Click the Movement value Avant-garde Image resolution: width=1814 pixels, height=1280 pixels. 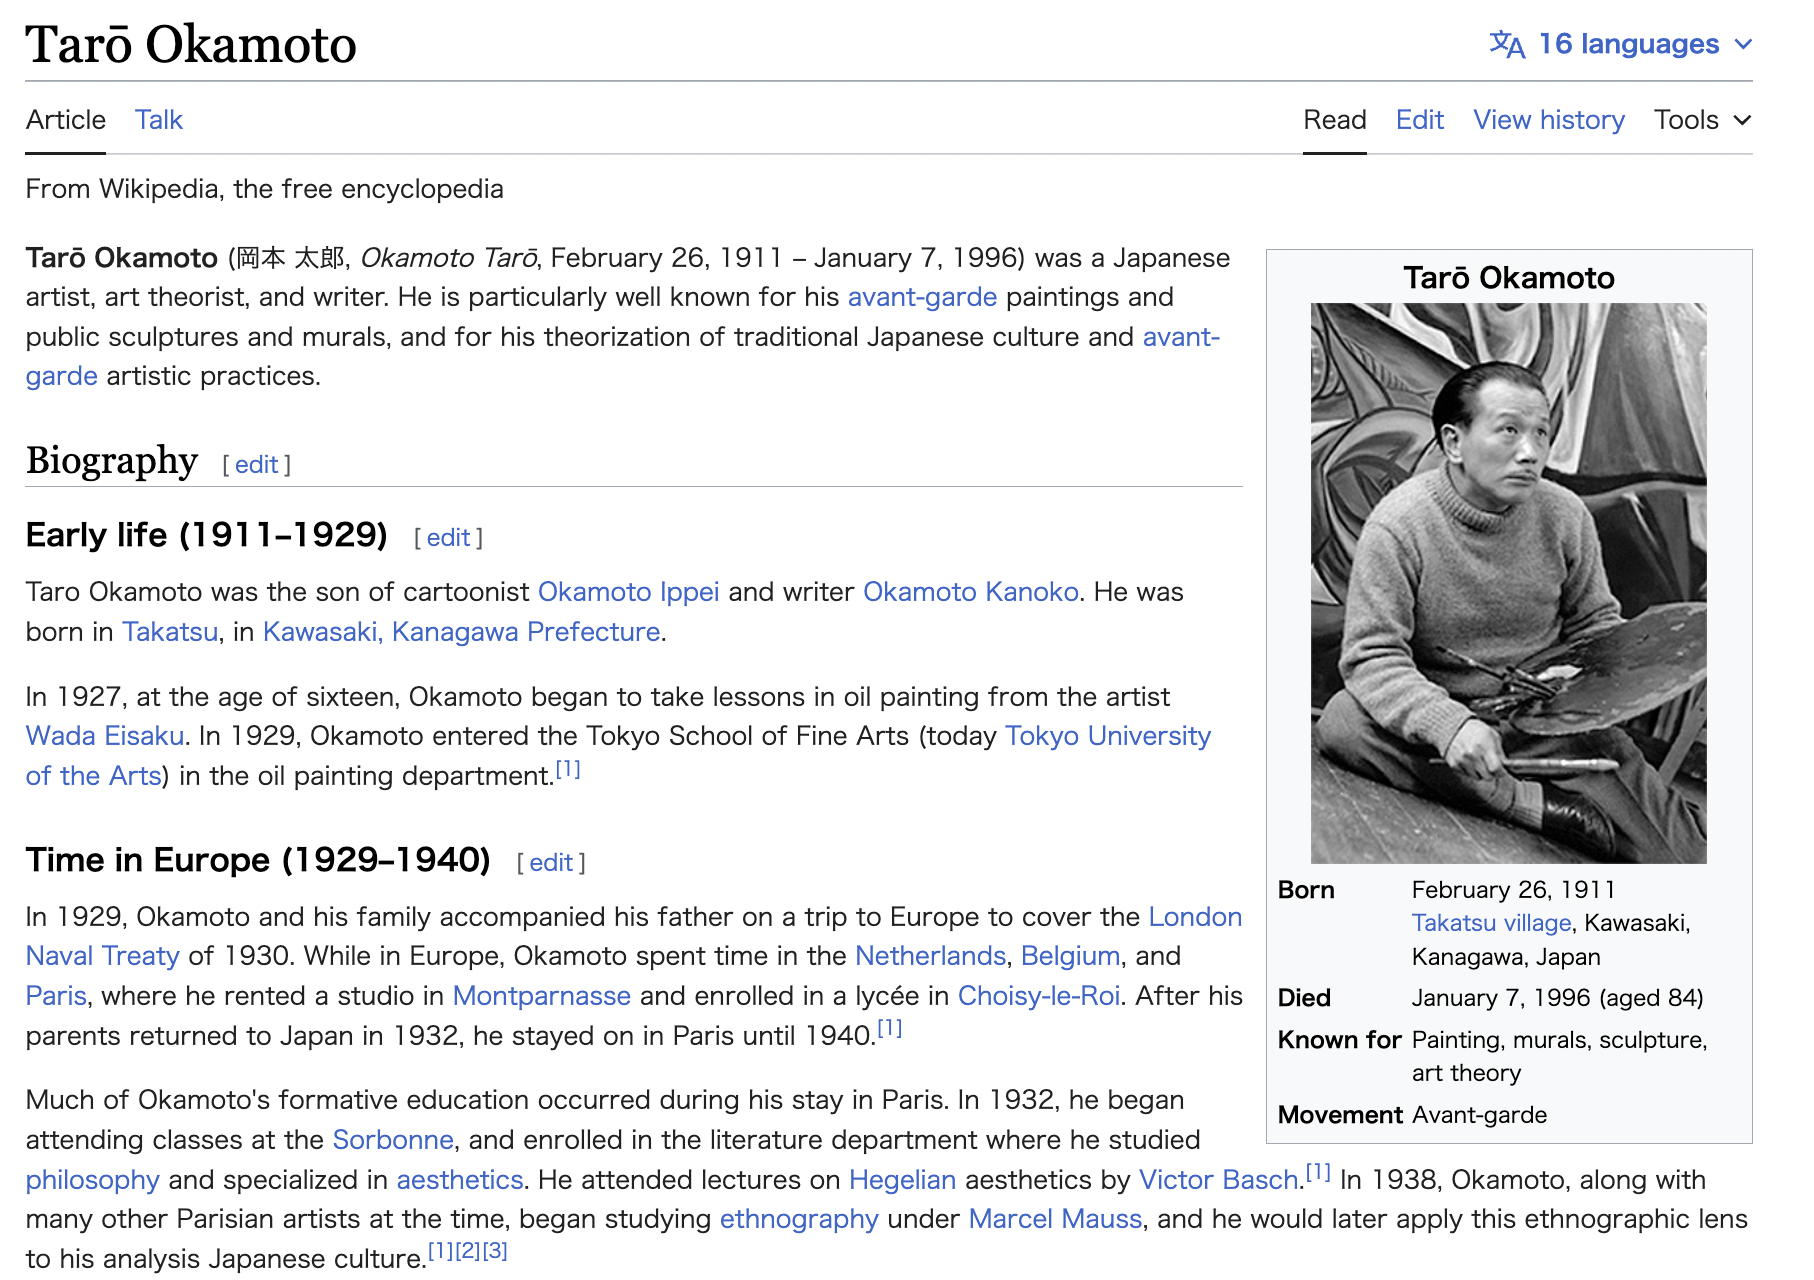[x=1479, y=1115]
